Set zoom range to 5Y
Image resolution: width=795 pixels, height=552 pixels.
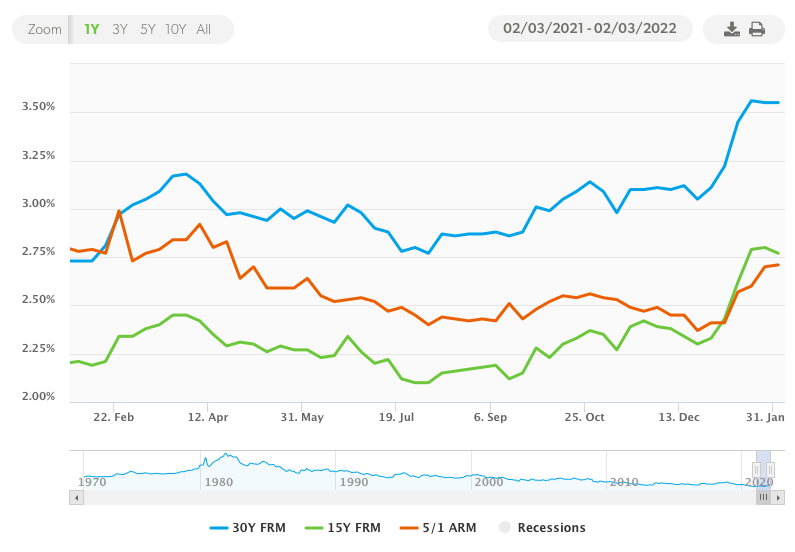pos(147,29)
